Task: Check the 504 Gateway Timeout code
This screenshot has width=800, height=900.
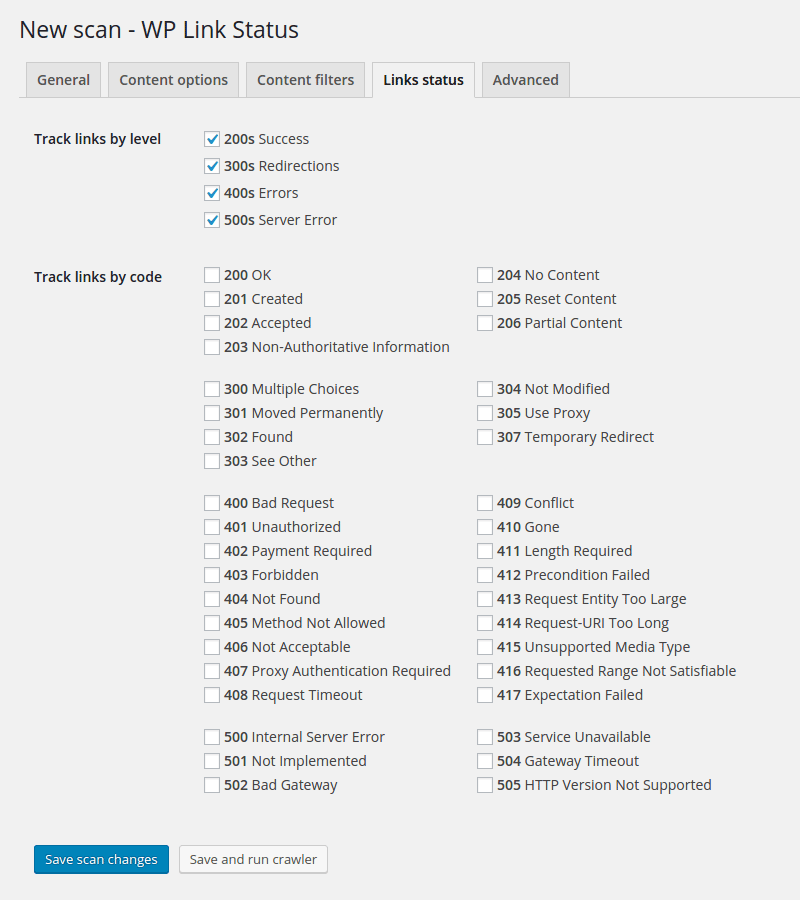Action: [485, 761]
